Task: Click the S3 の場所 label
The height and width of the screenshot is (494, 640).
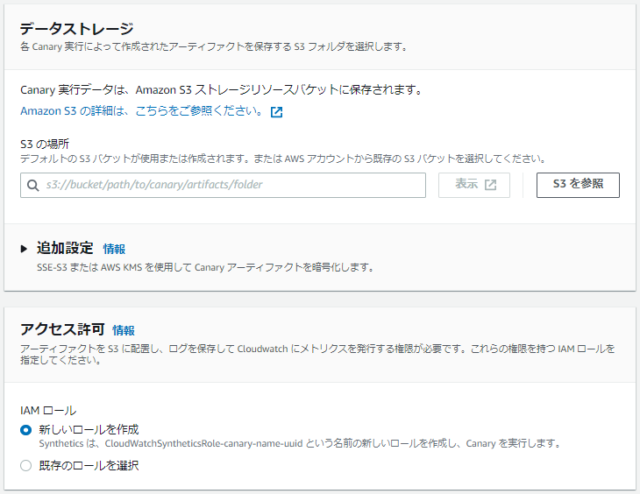Action: pyautogui.click(x=44, y=144)
